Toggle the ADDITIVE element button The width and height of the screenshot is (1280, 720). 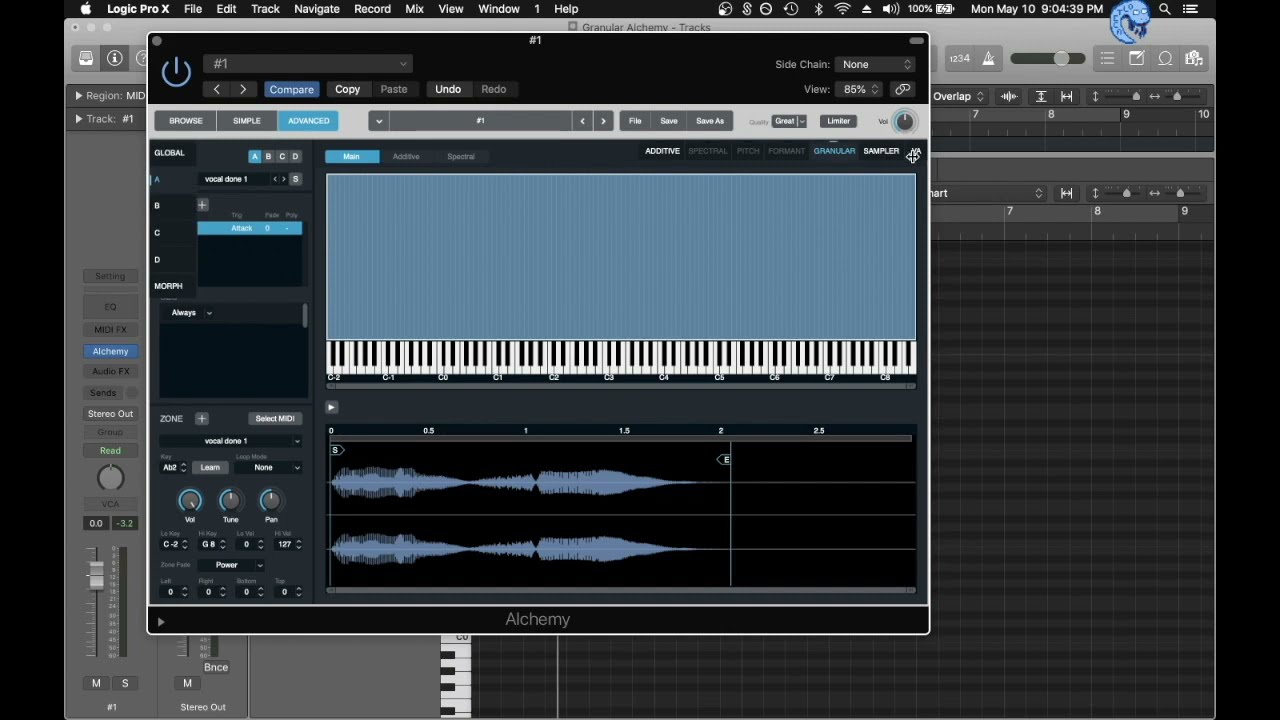tap(662, 151)
